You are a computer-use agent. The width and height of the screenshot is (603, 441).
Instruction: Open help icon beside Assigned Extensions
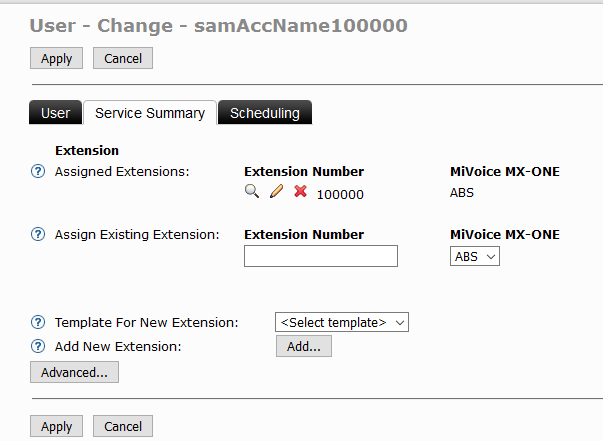pos(38,172)
